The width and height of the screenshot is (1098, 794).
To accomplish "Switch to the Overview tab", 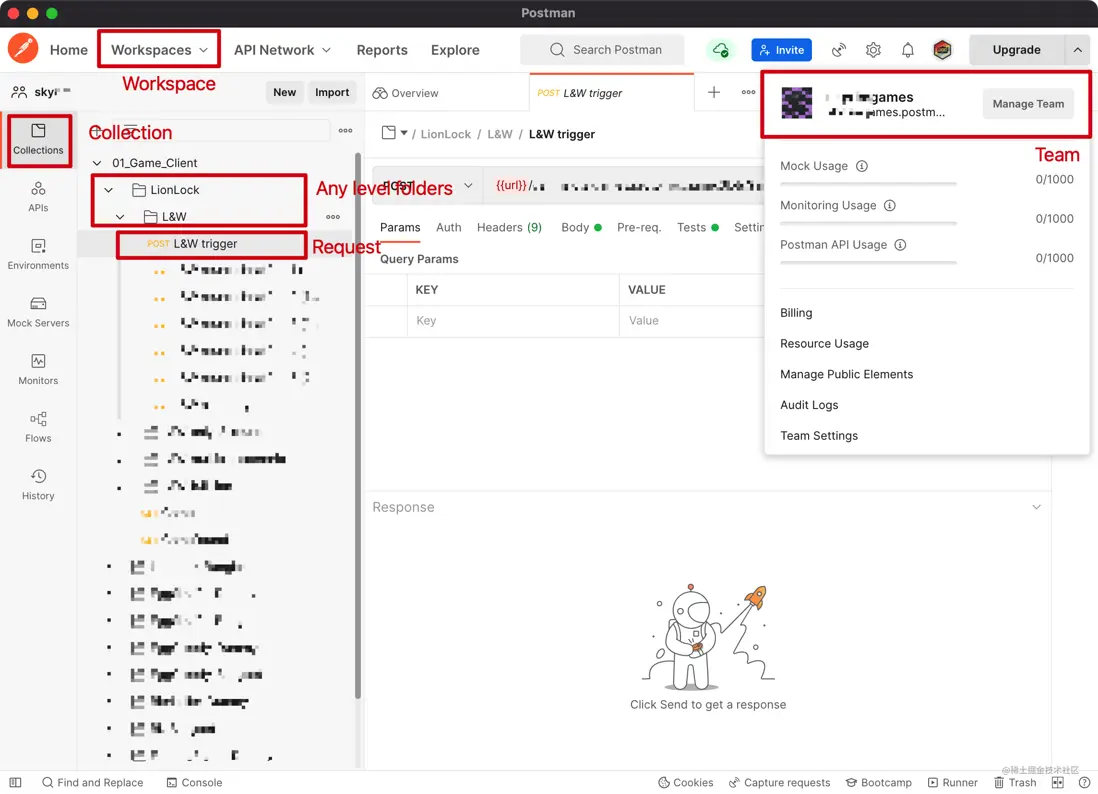I will [405, 93].
